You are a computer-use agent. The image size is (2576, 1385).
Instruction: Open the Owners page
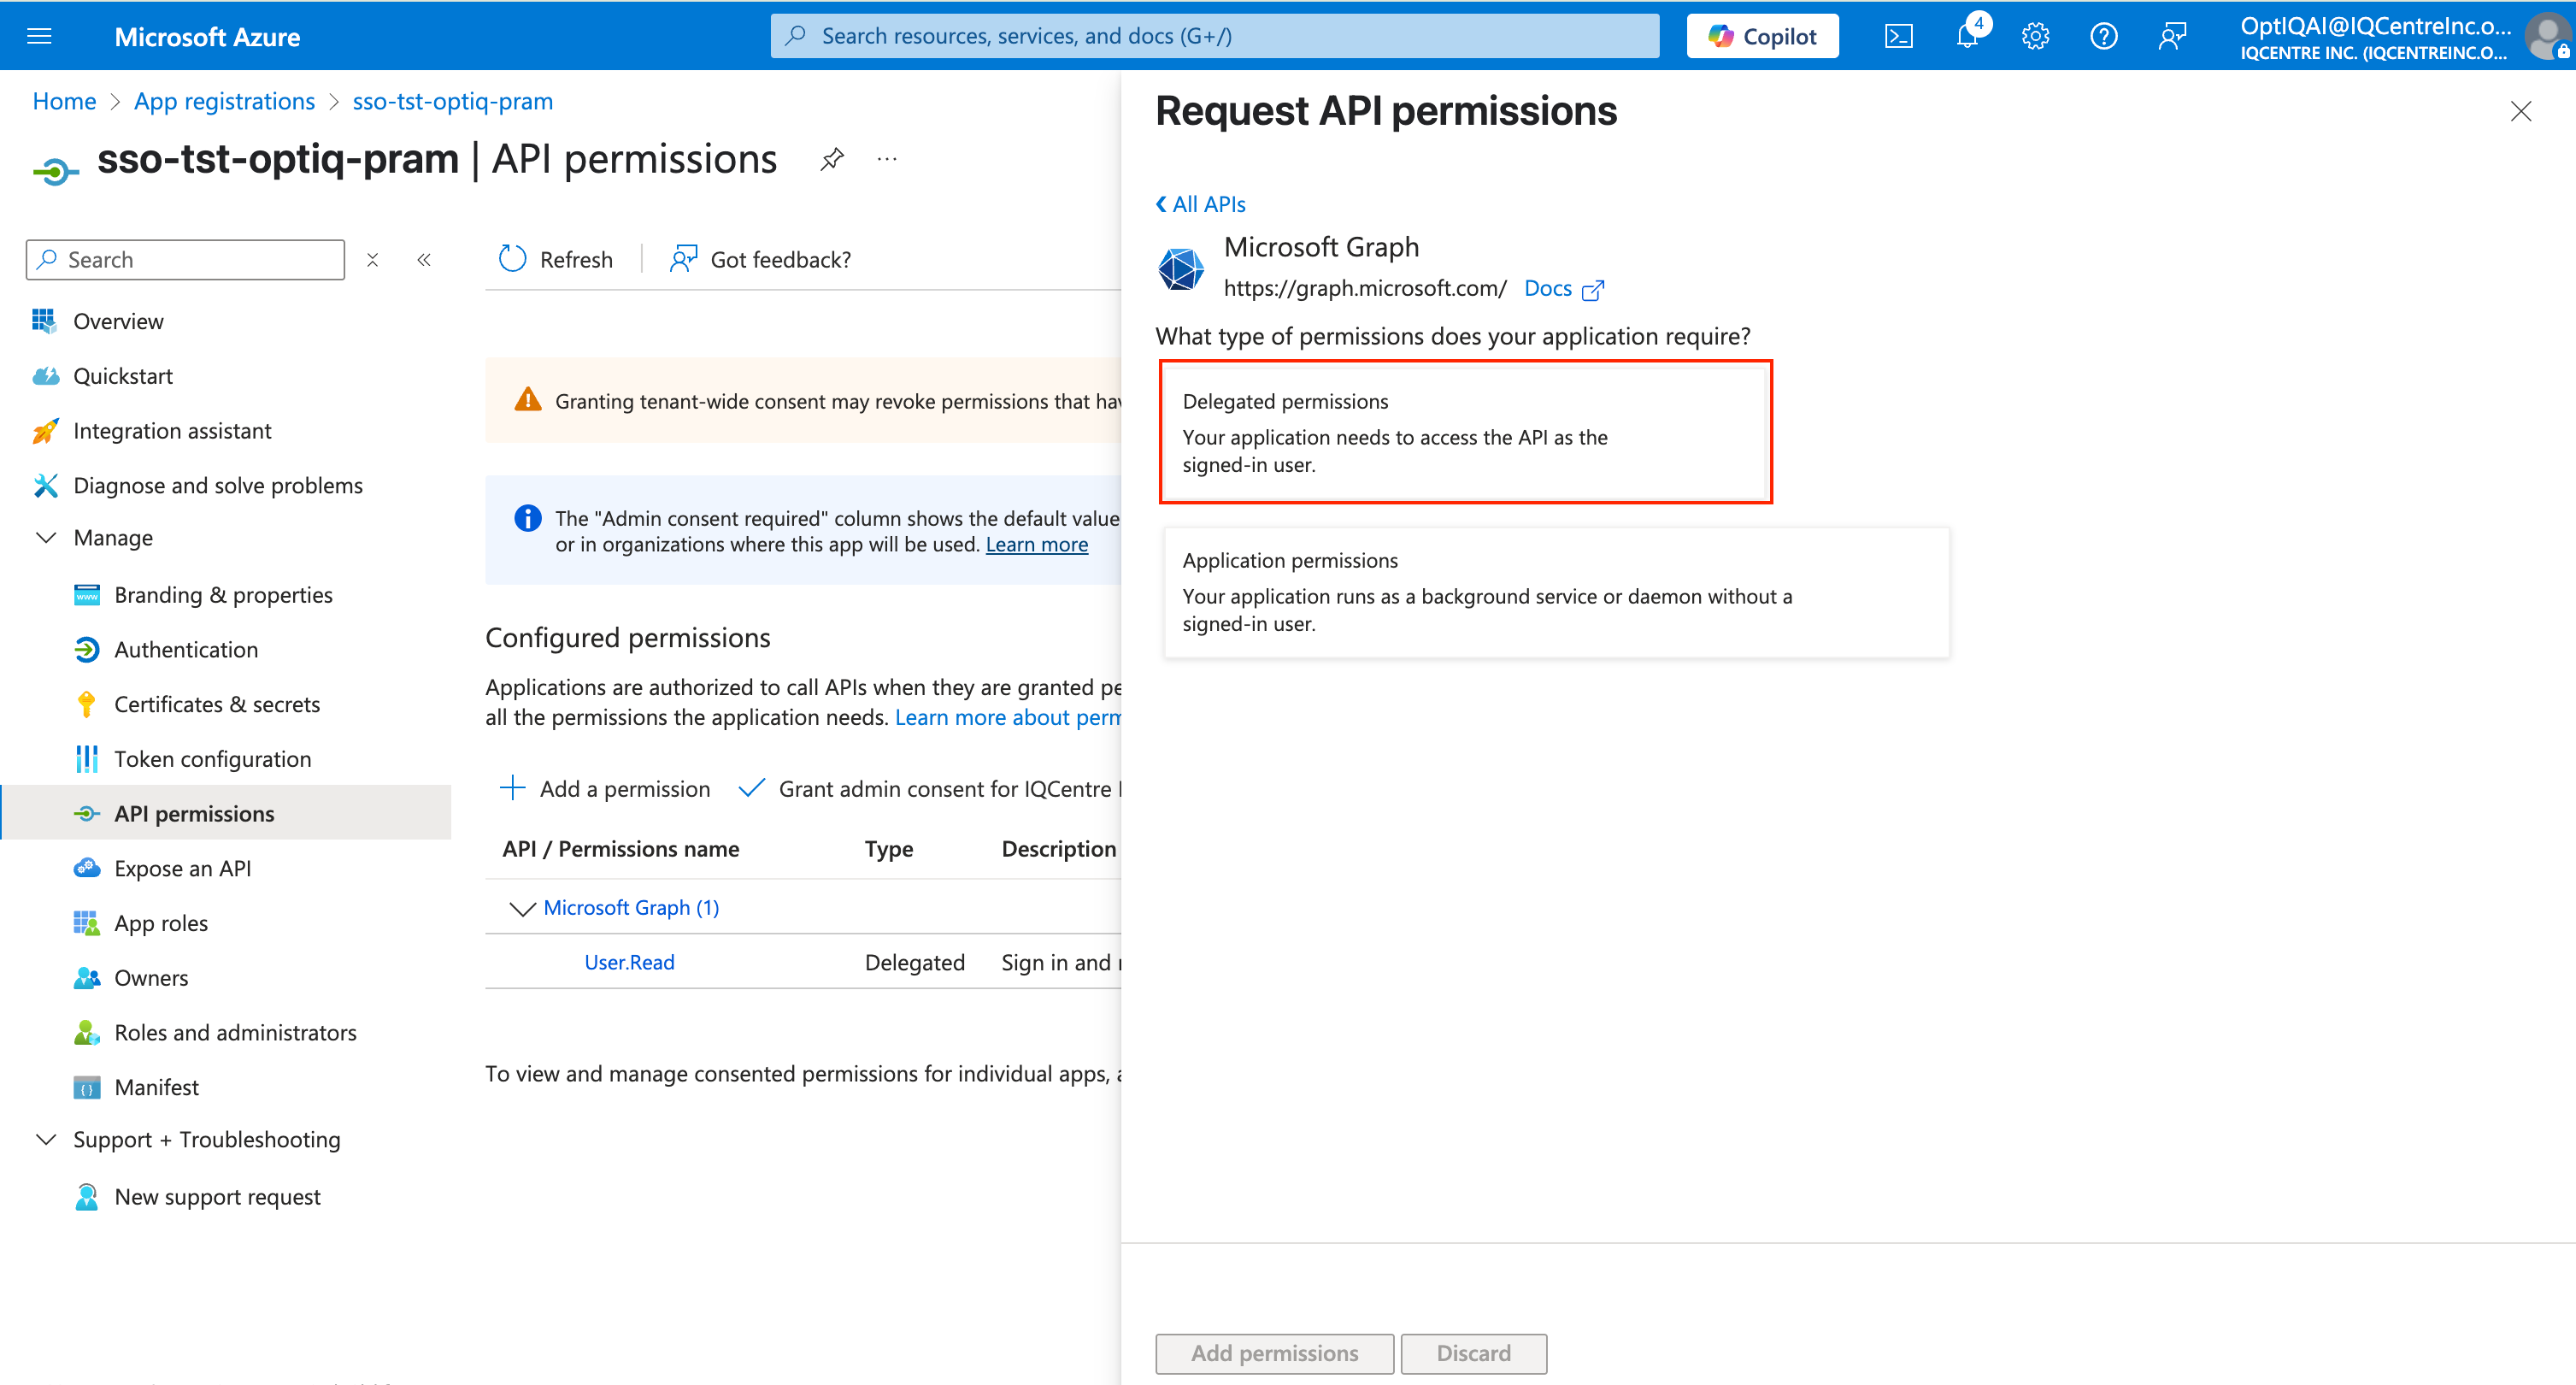click(151, 978)
